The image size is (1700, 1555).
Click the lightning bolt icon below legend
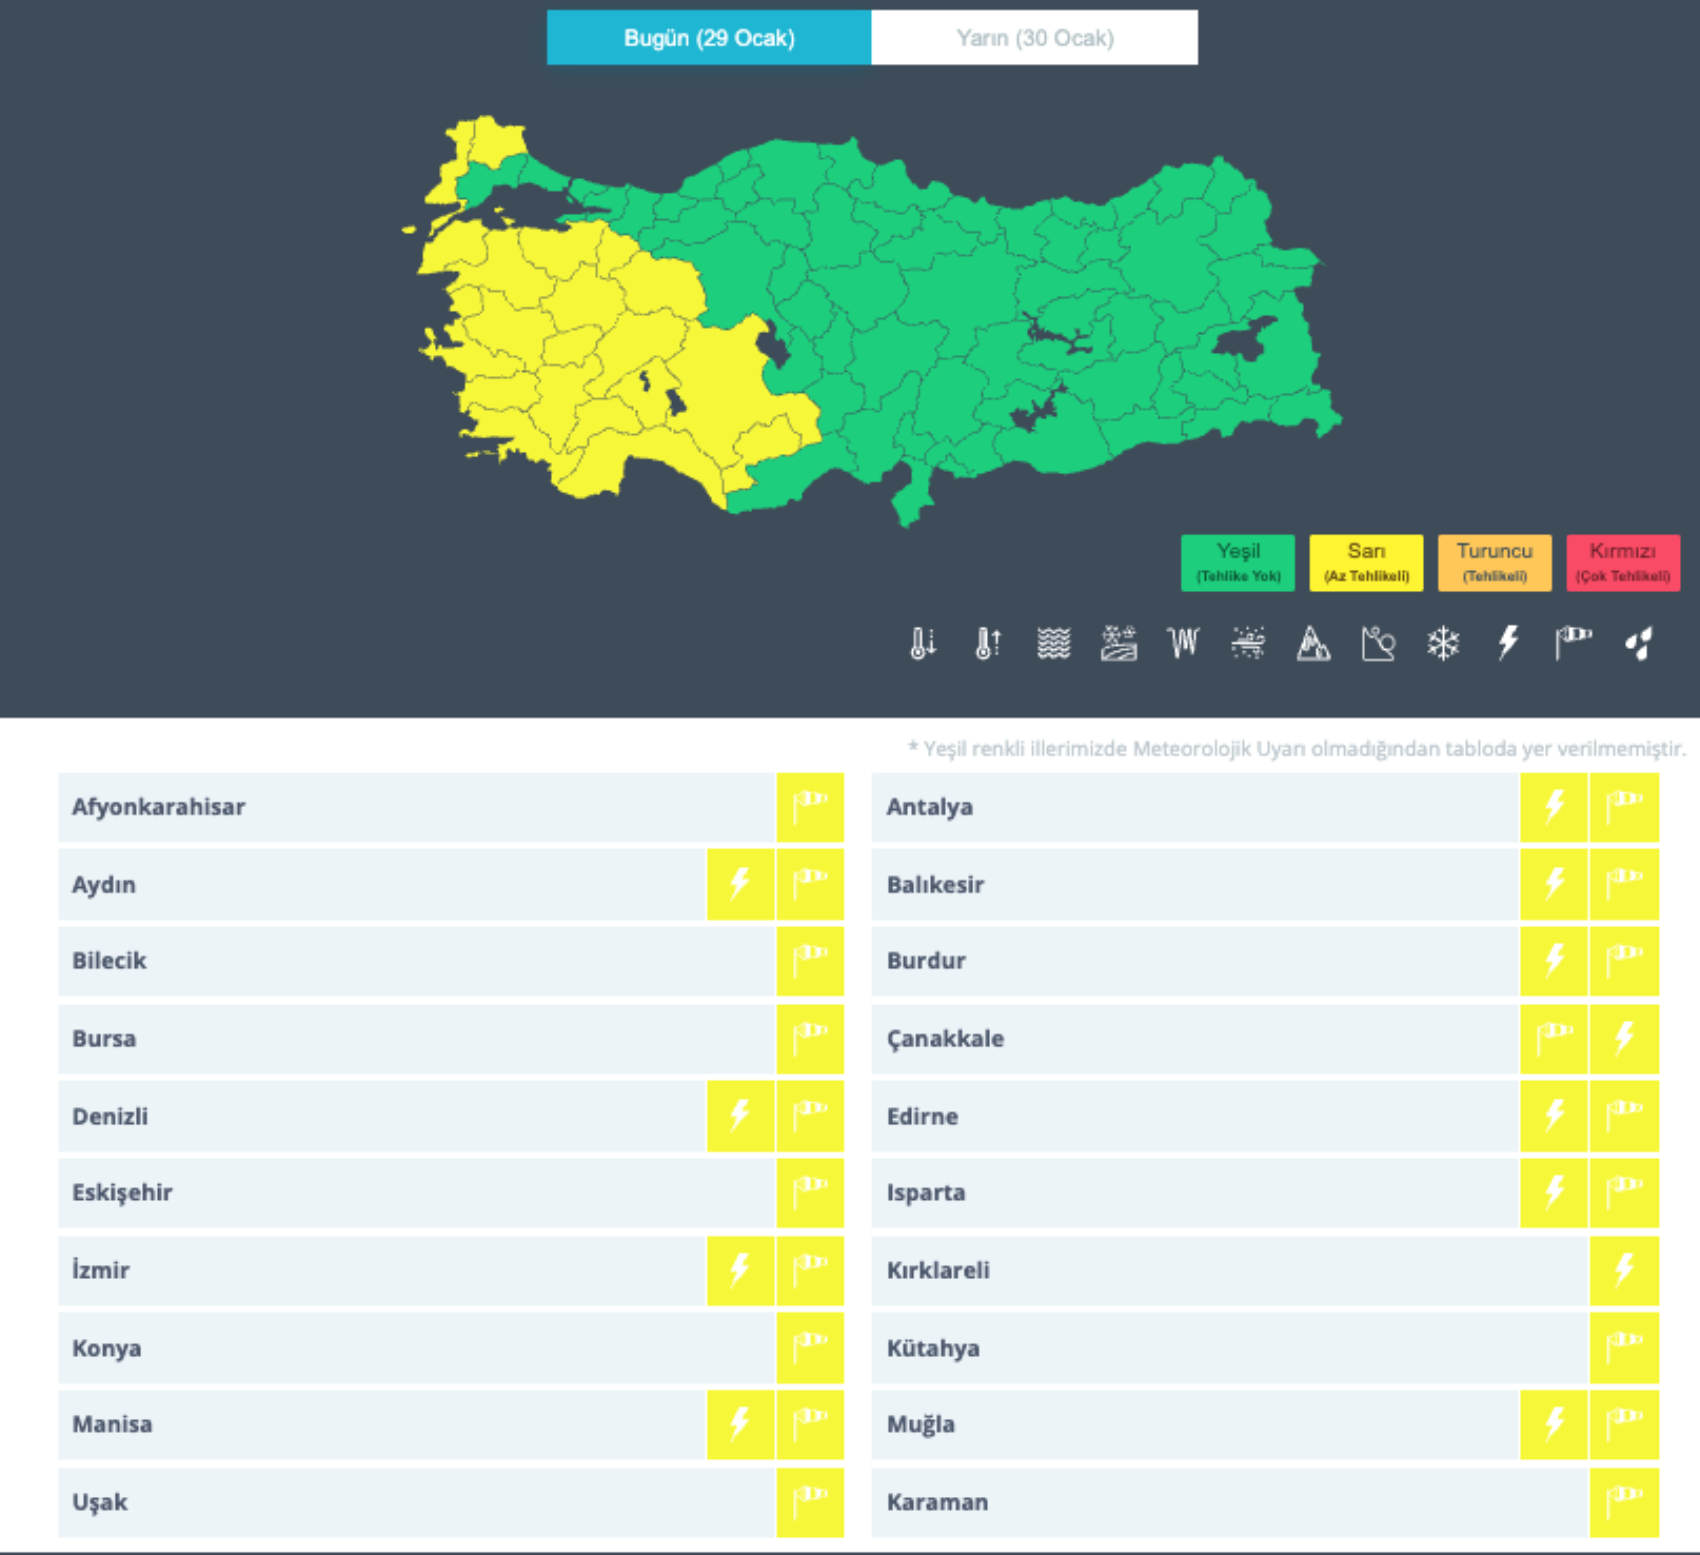(1508, 643)
